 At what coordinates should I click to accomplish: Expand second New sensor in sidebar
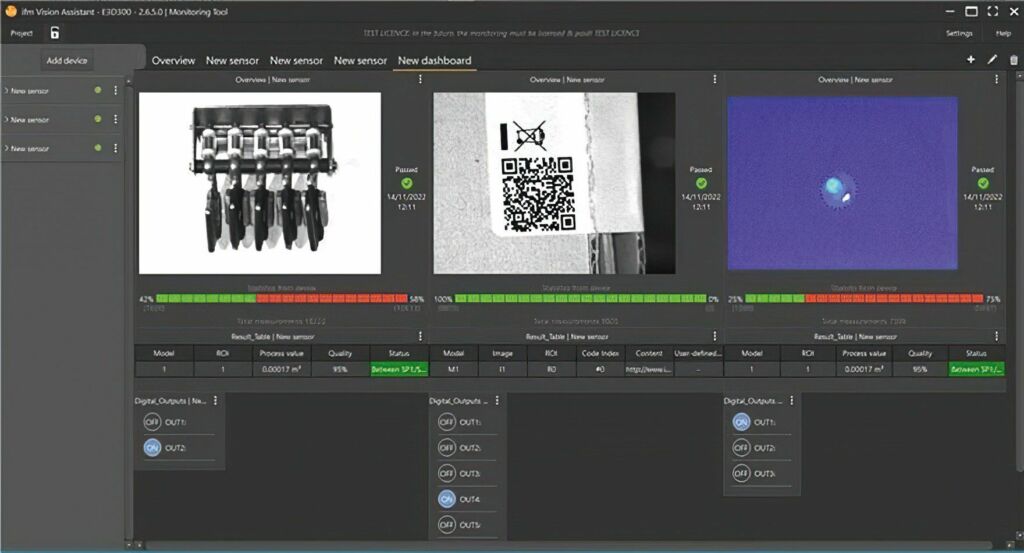7,119
